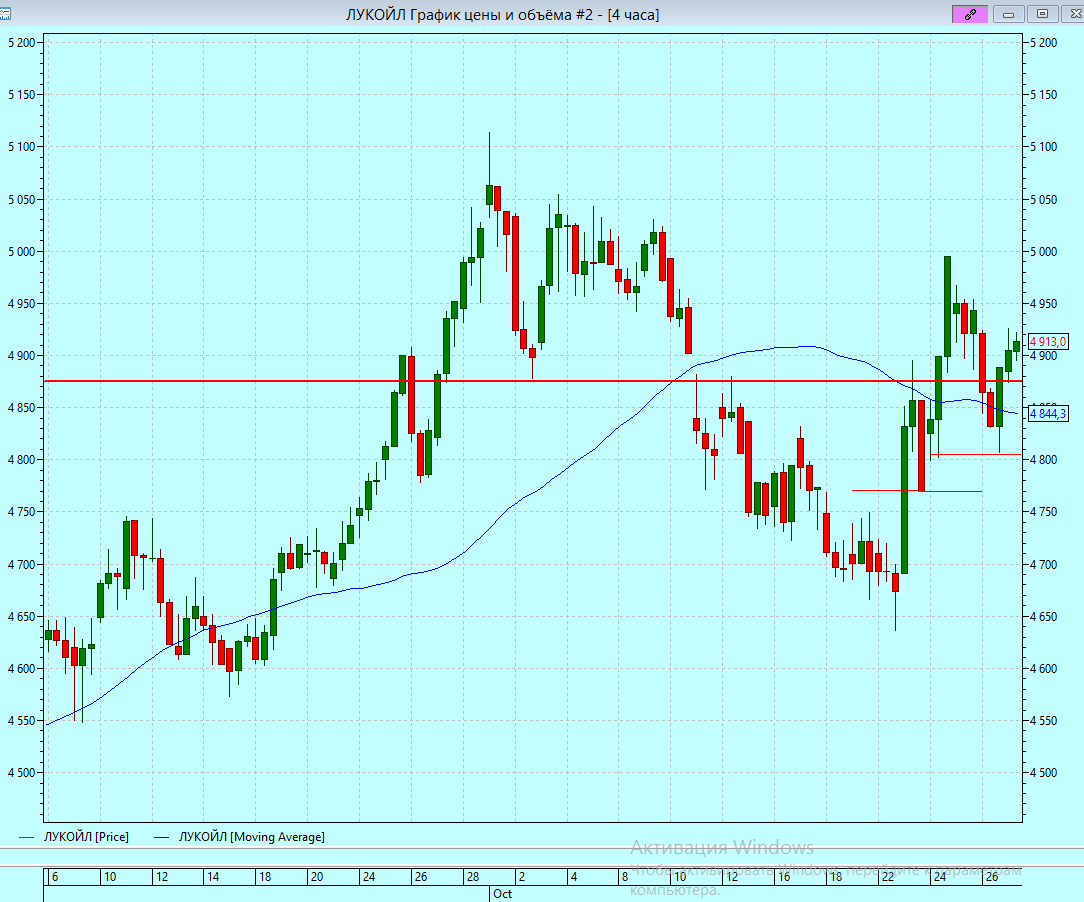Maximize the ЛУКОЙЛ chart window
This screenshot has height=902, width=1084.
pyautogui.click(x=1043, y=14)
